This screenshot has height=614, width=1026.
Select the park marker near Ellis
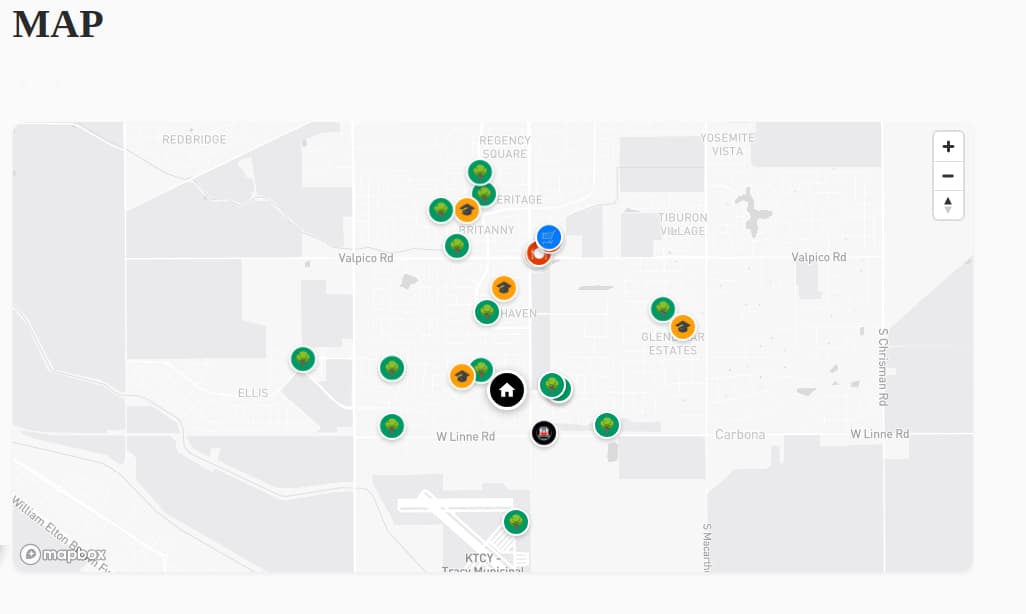click(302, 359)
